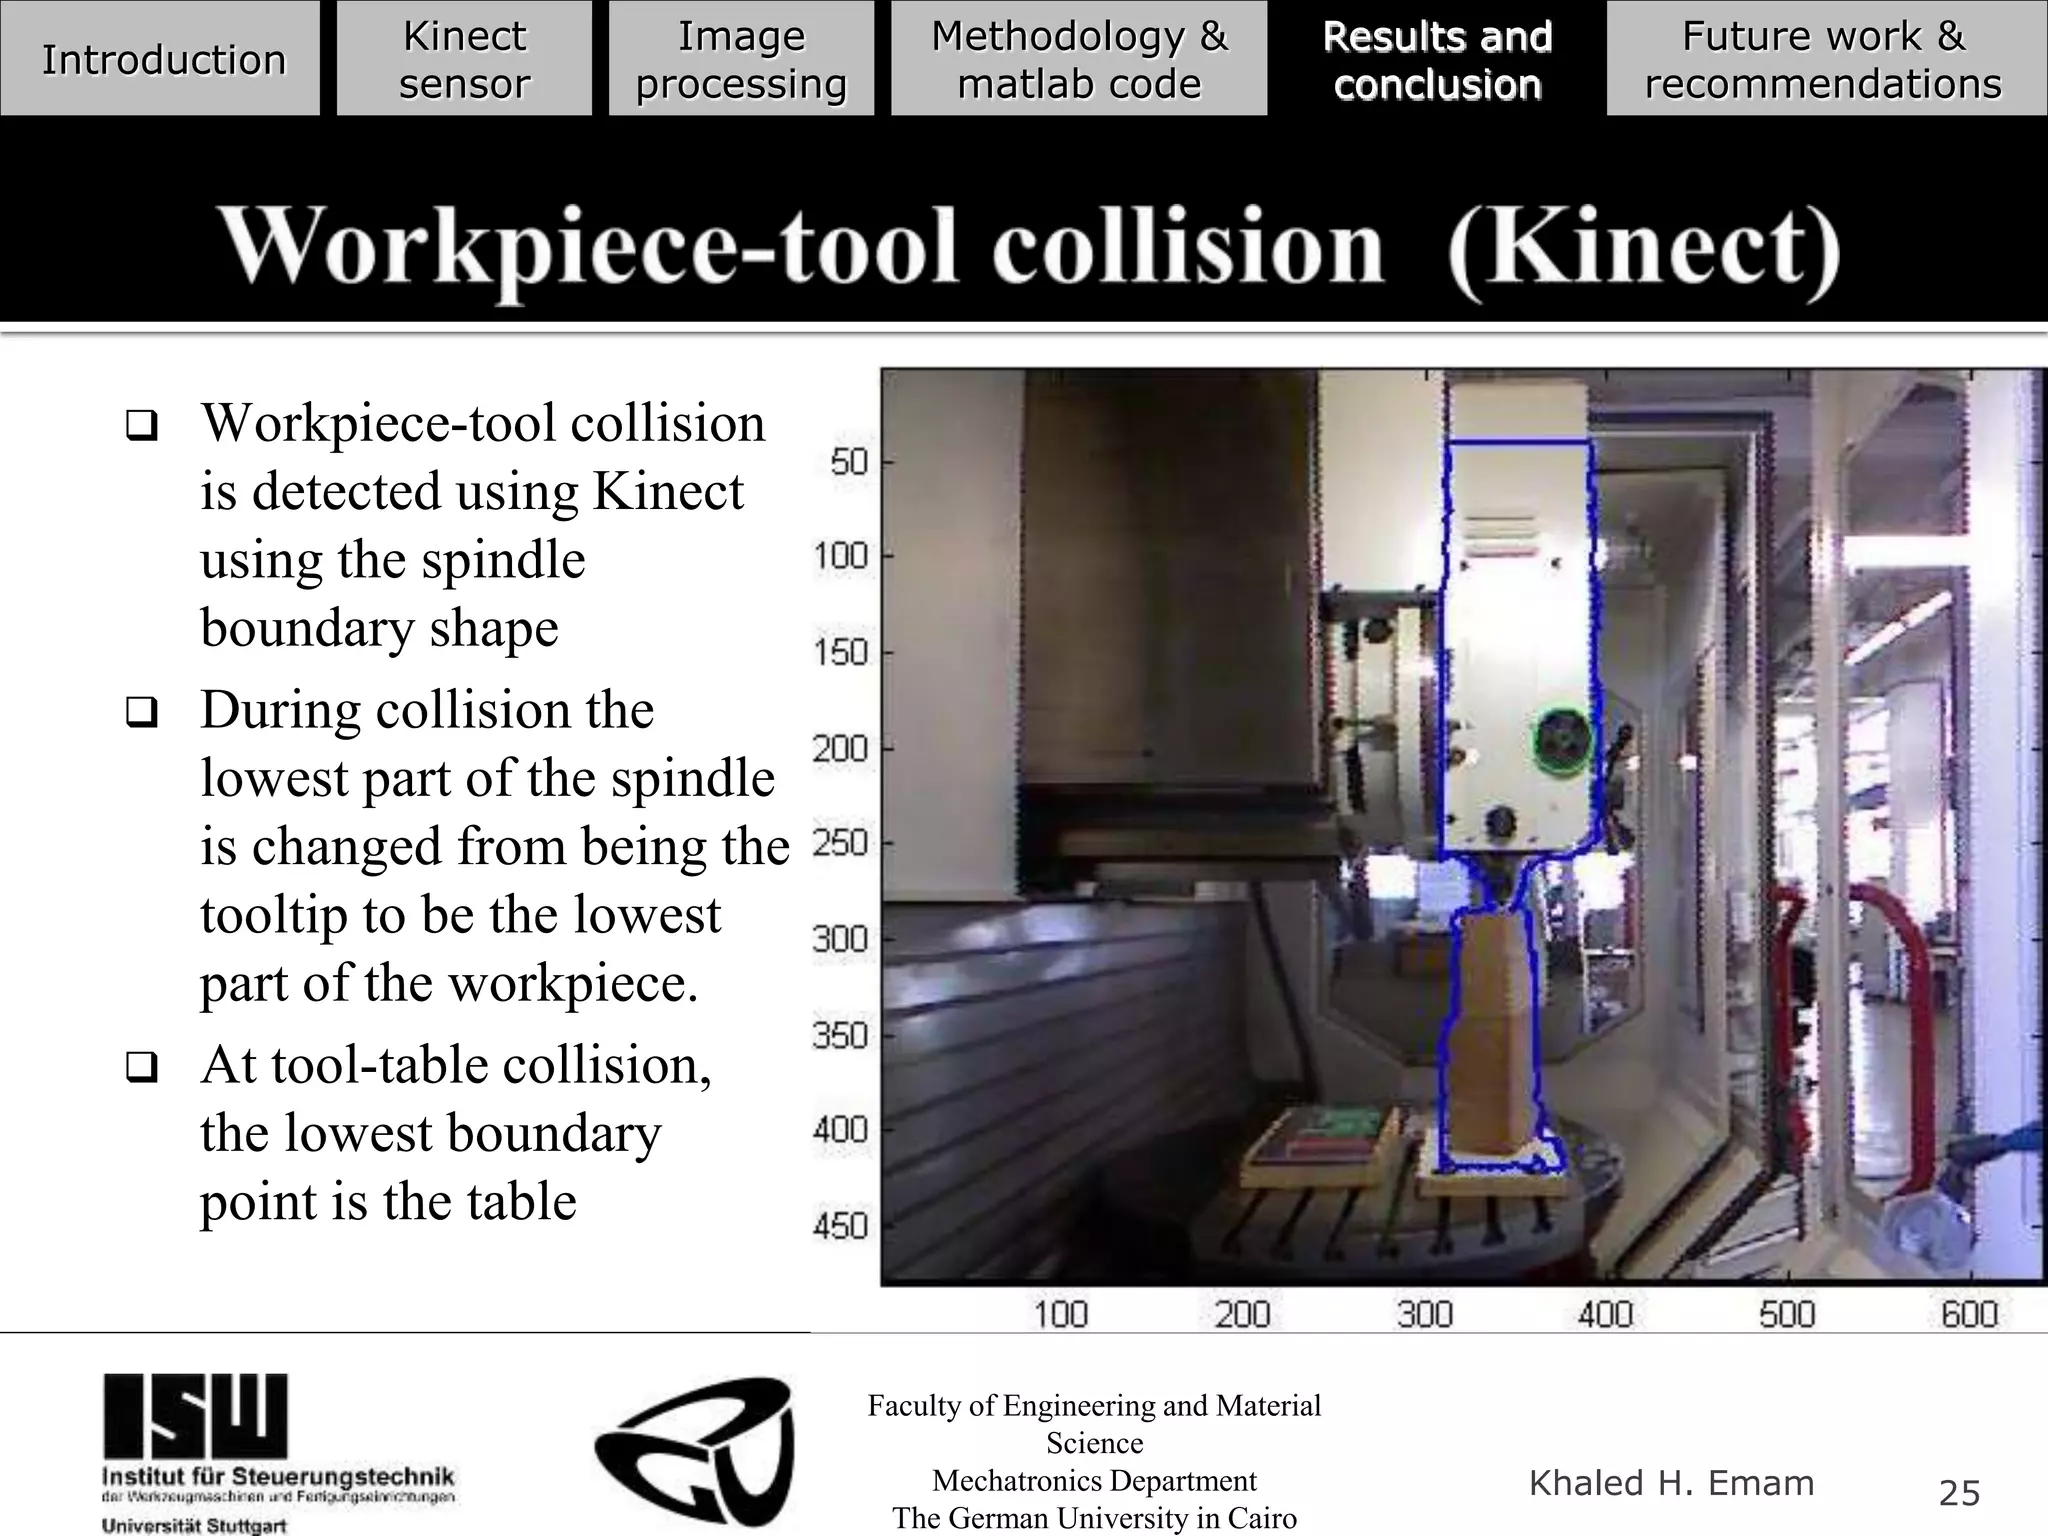Select first bullet checkbox about spindle boundary shape
Screen dimensions: 2048x1536
142,428
